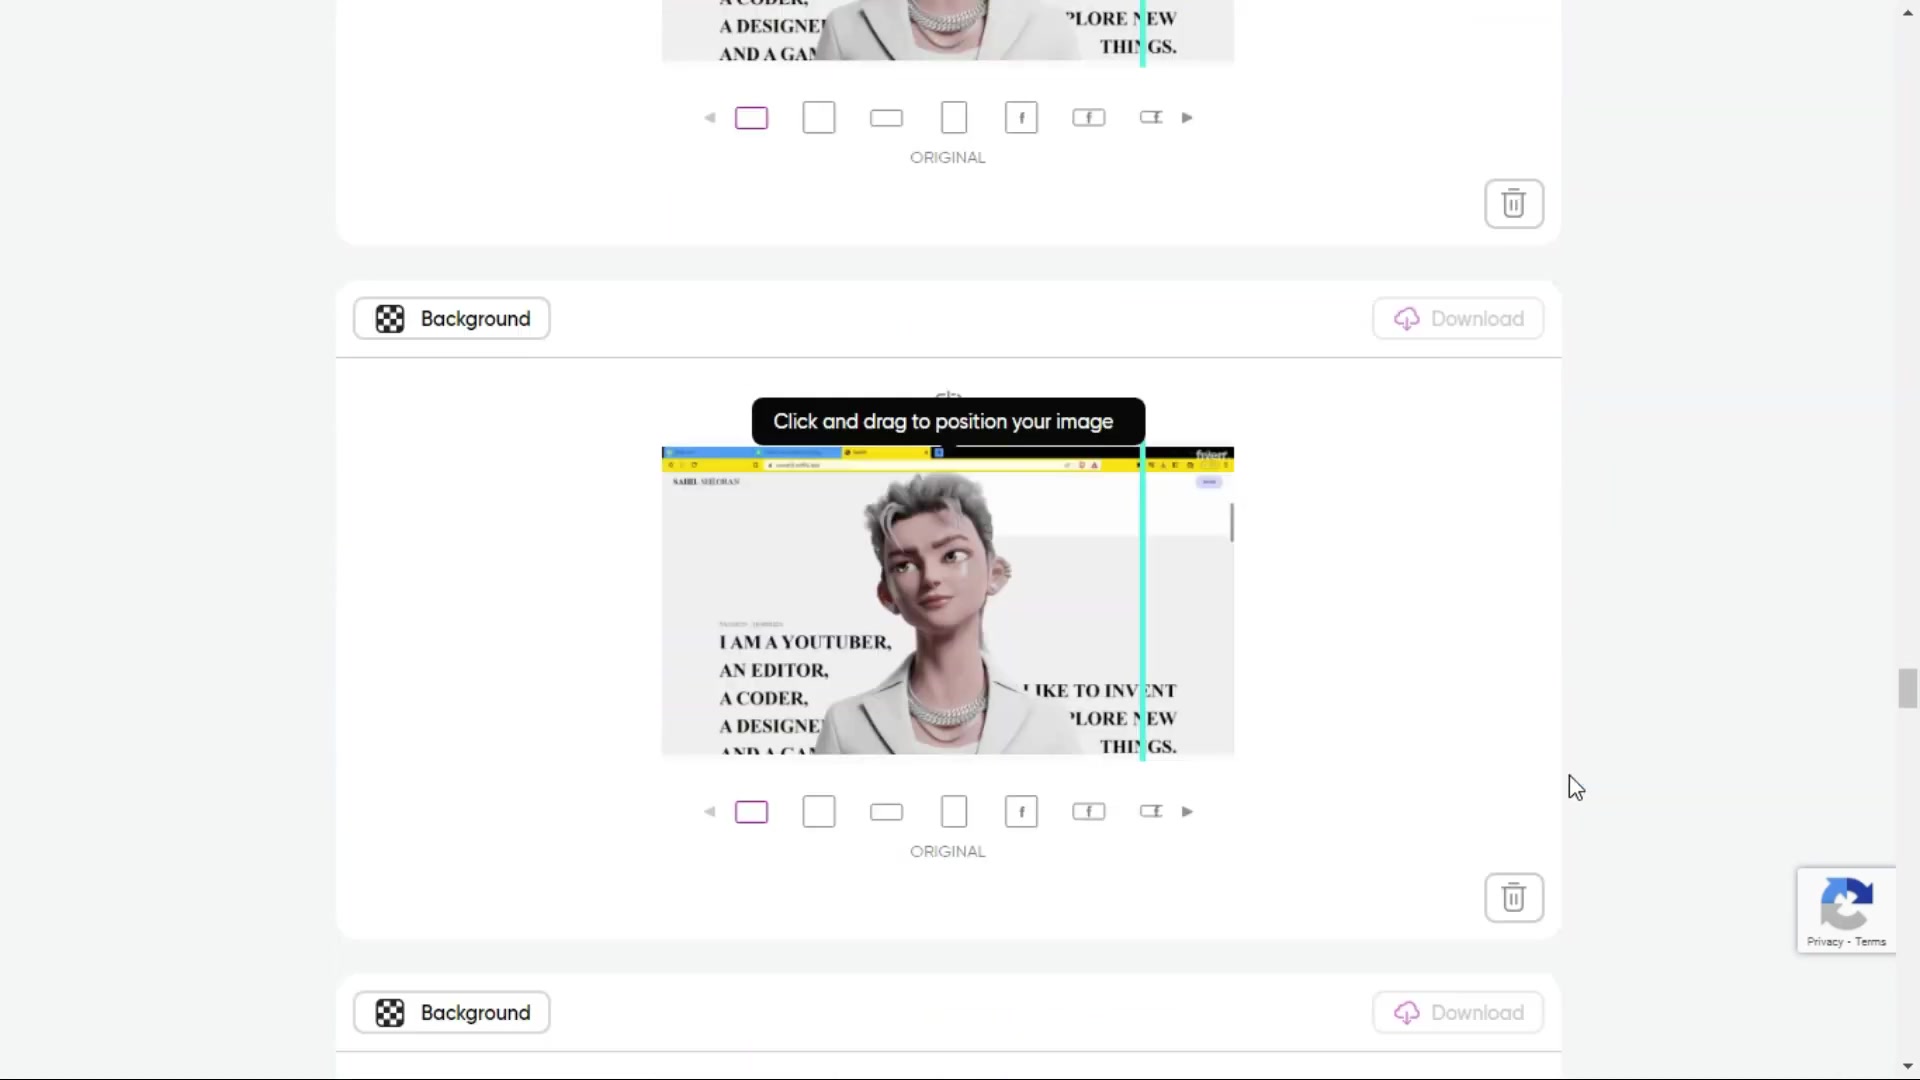Open Background options for the bottom card
This screenshot has width=1920, height=1080.
tap(451, 1013)
